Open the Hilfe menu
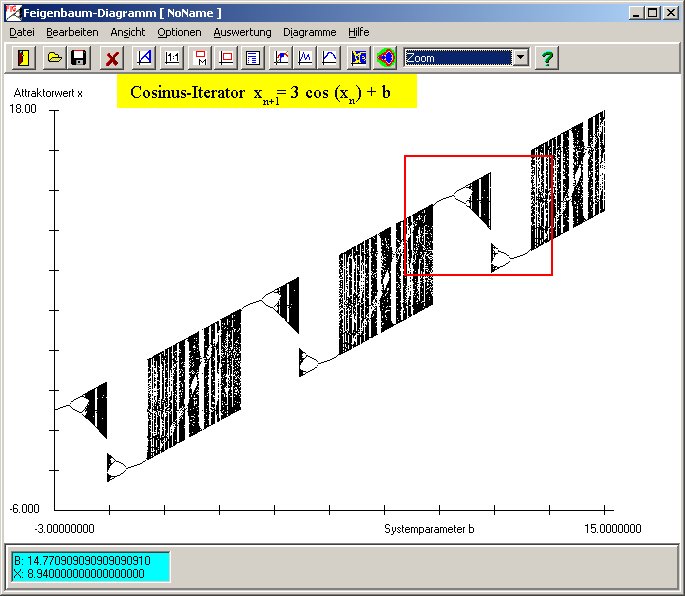This screenshot has height=596, width=685. point(359,32)
